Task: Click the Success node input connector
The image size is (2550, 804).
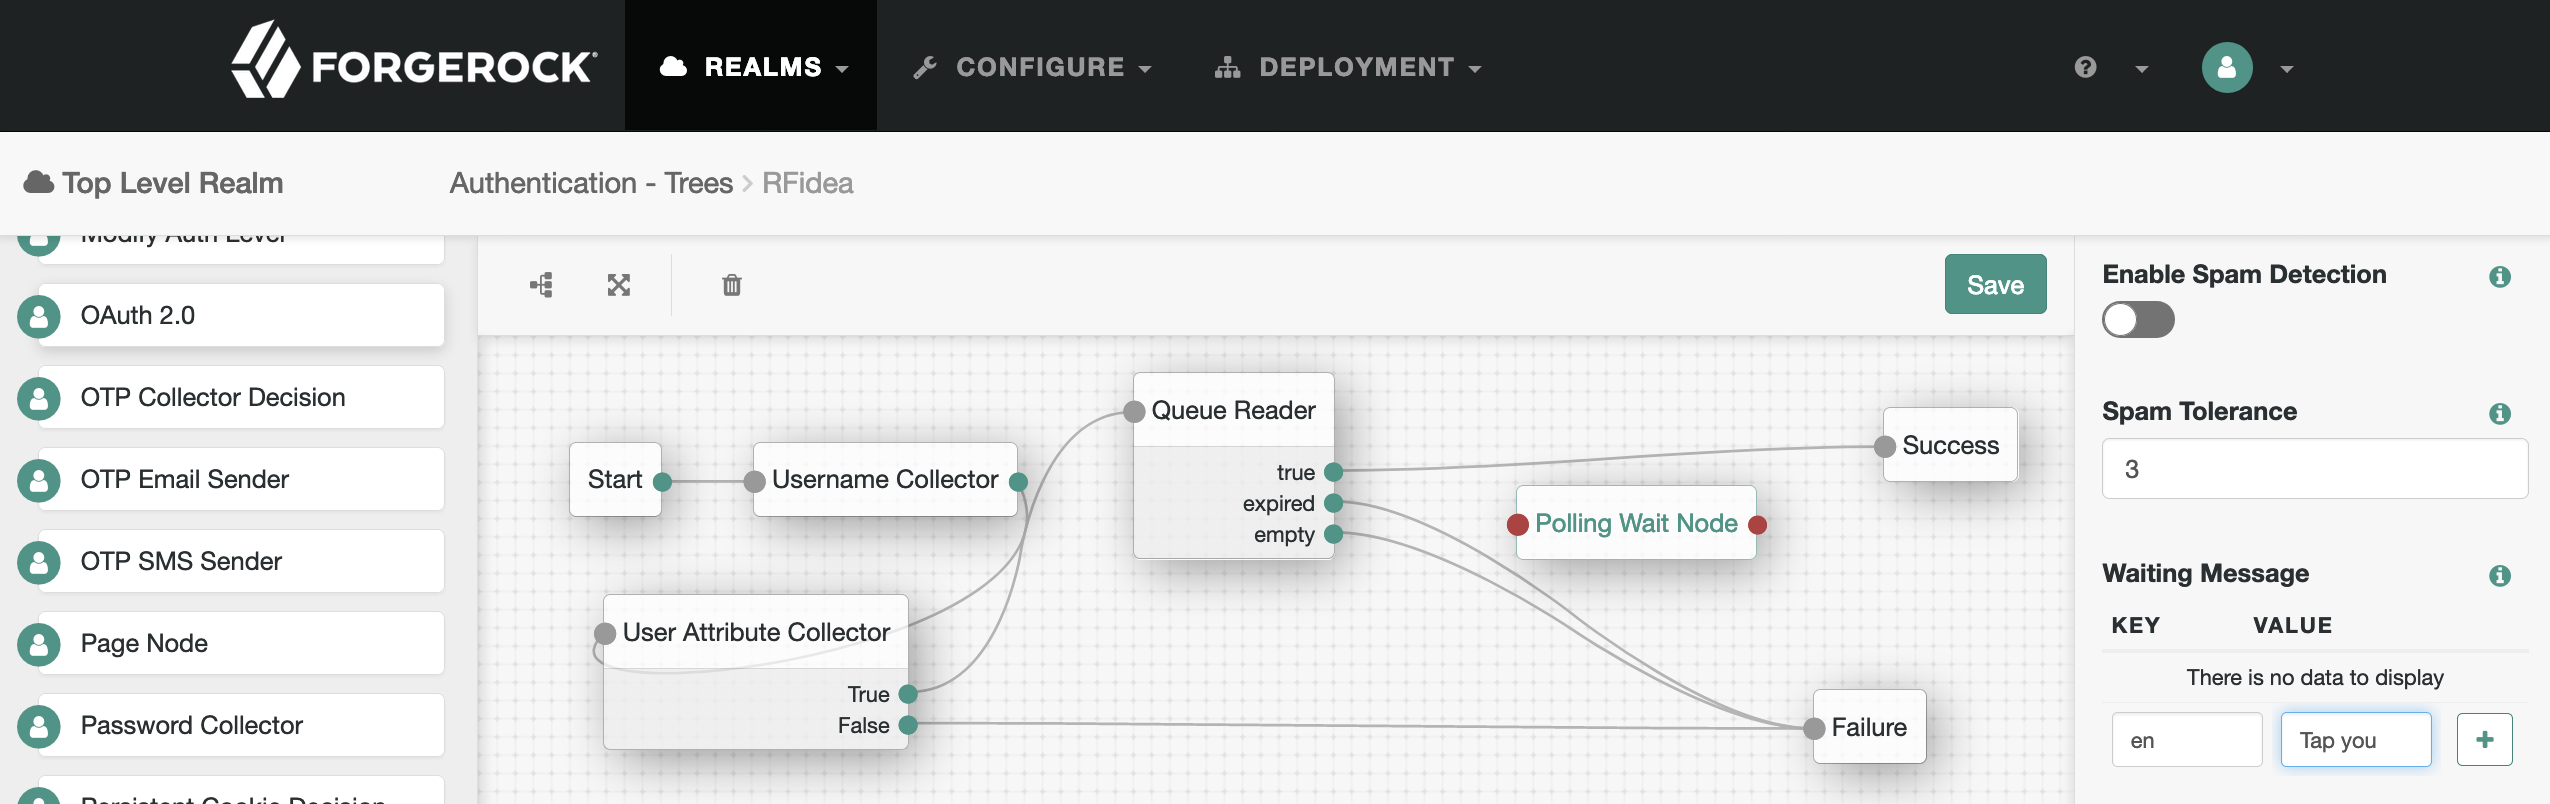Action: [1885, 447]
